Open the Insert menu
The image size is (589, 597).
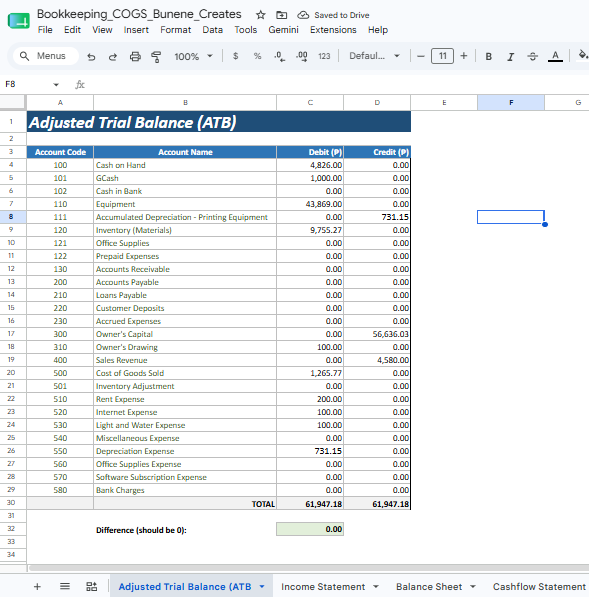pos(136,30)
